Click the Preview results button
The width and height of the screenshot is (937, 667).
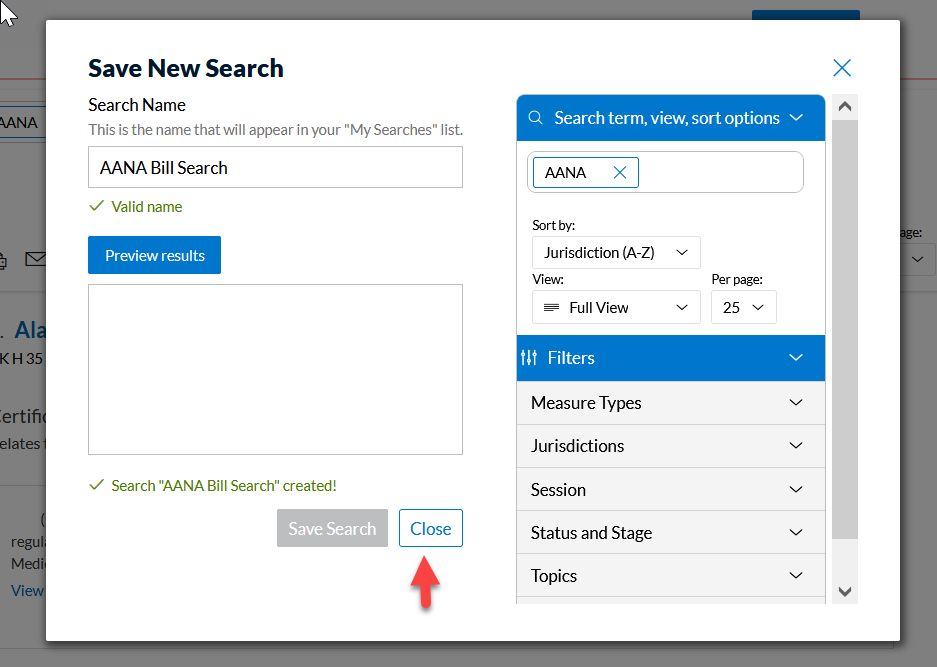154,256
